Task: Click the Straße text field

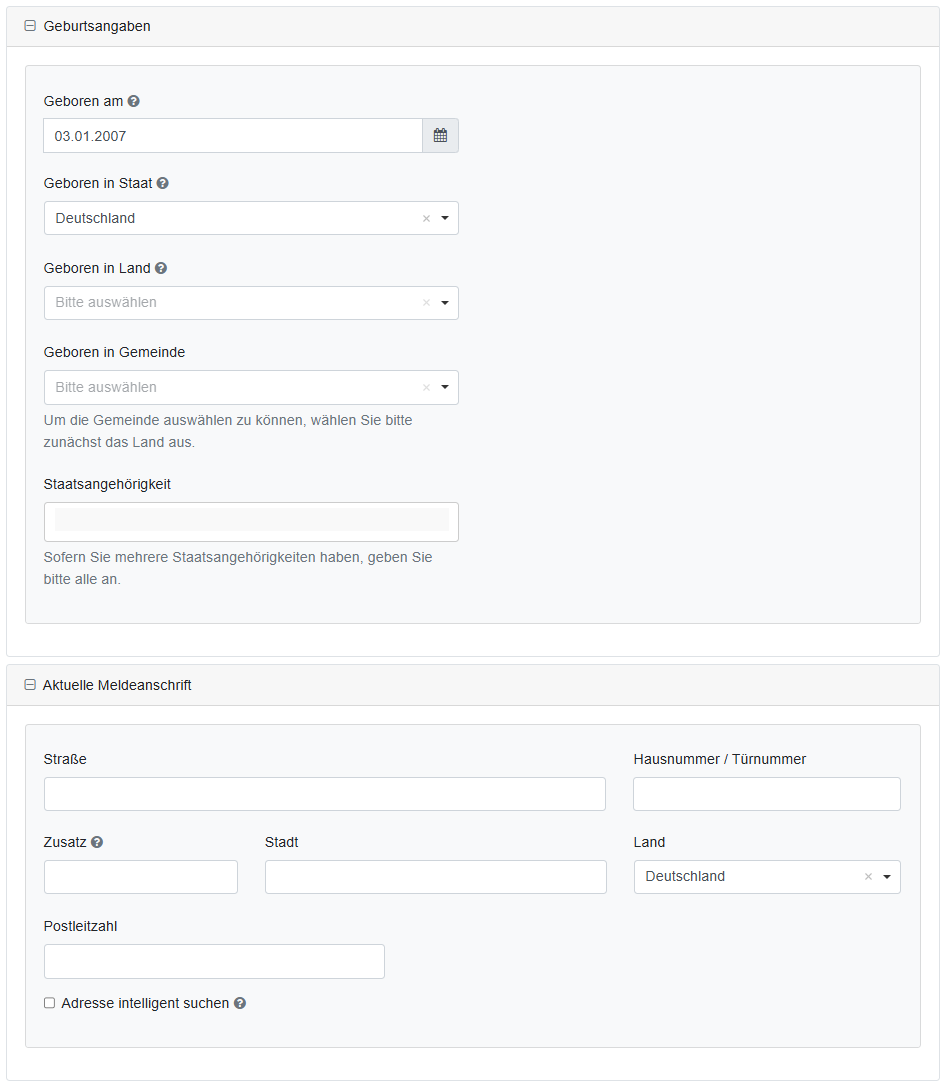Action: 324,794
